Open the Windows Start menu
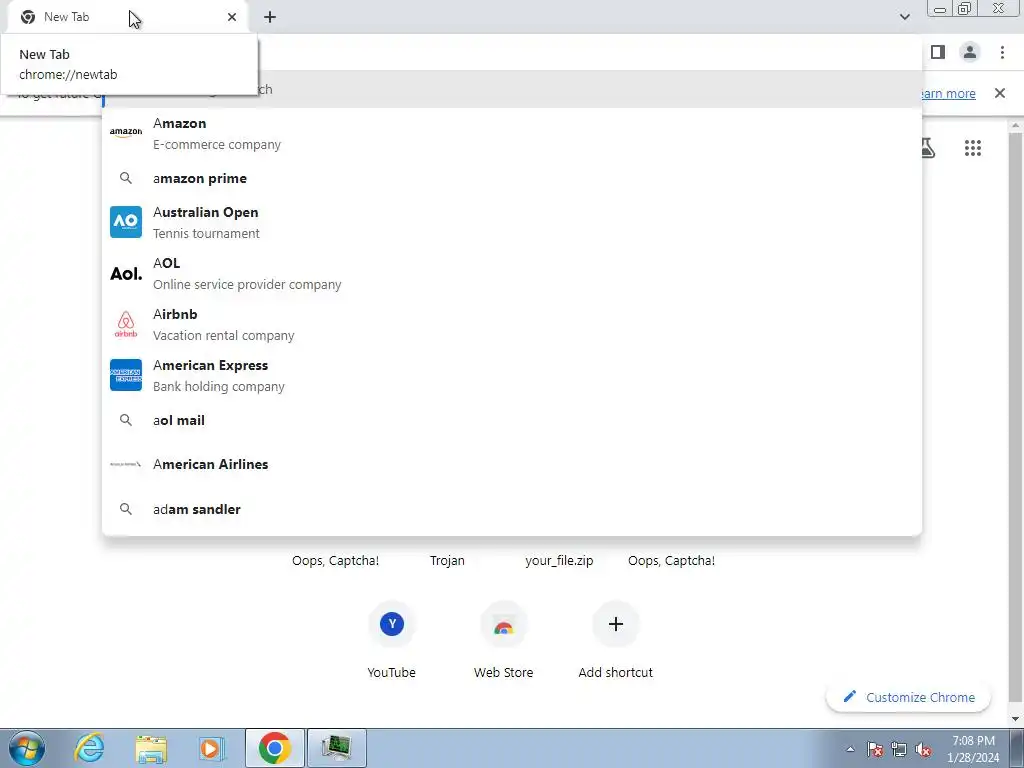This screenshot has width=1024, height=768. pos(27,748)
